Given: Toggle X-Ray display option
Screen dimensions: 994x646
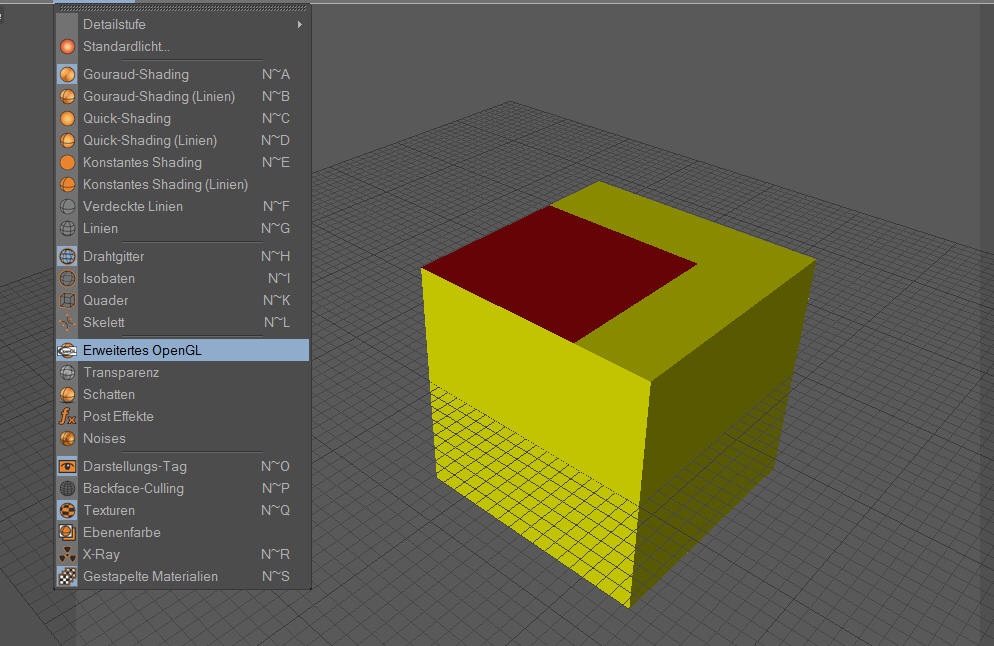Looking at the screenshot, I should (183, 555).
